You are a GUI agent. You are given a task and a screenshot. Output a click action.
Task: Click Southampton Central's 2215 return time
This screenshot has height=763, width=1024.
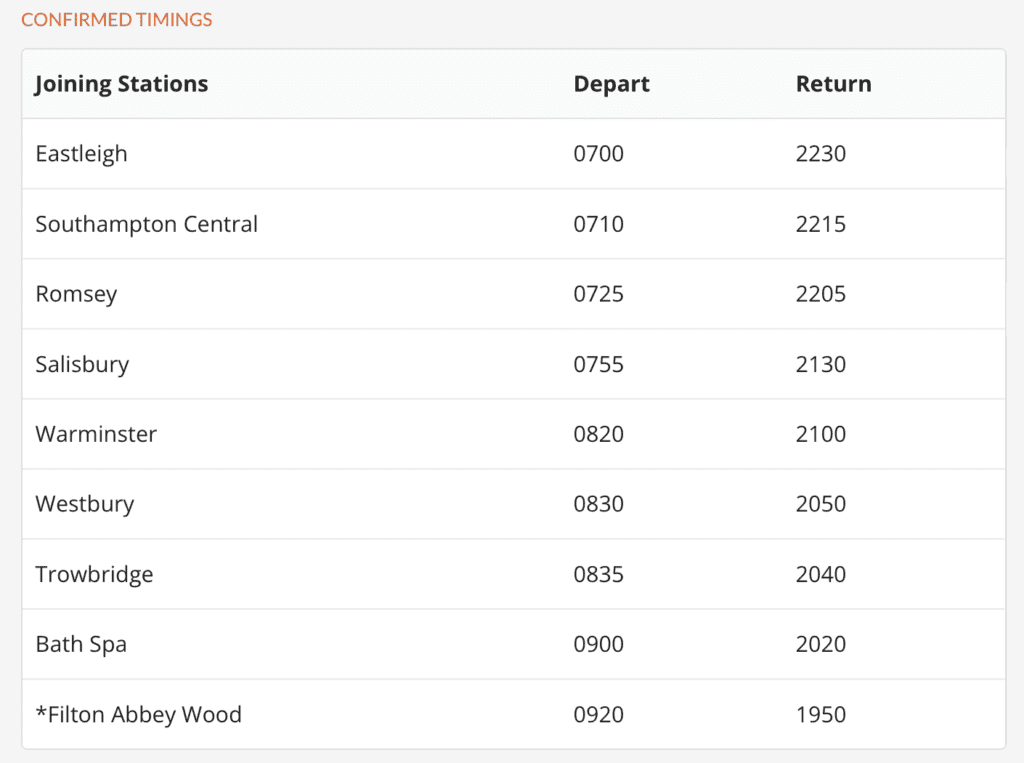coord(820,224)
